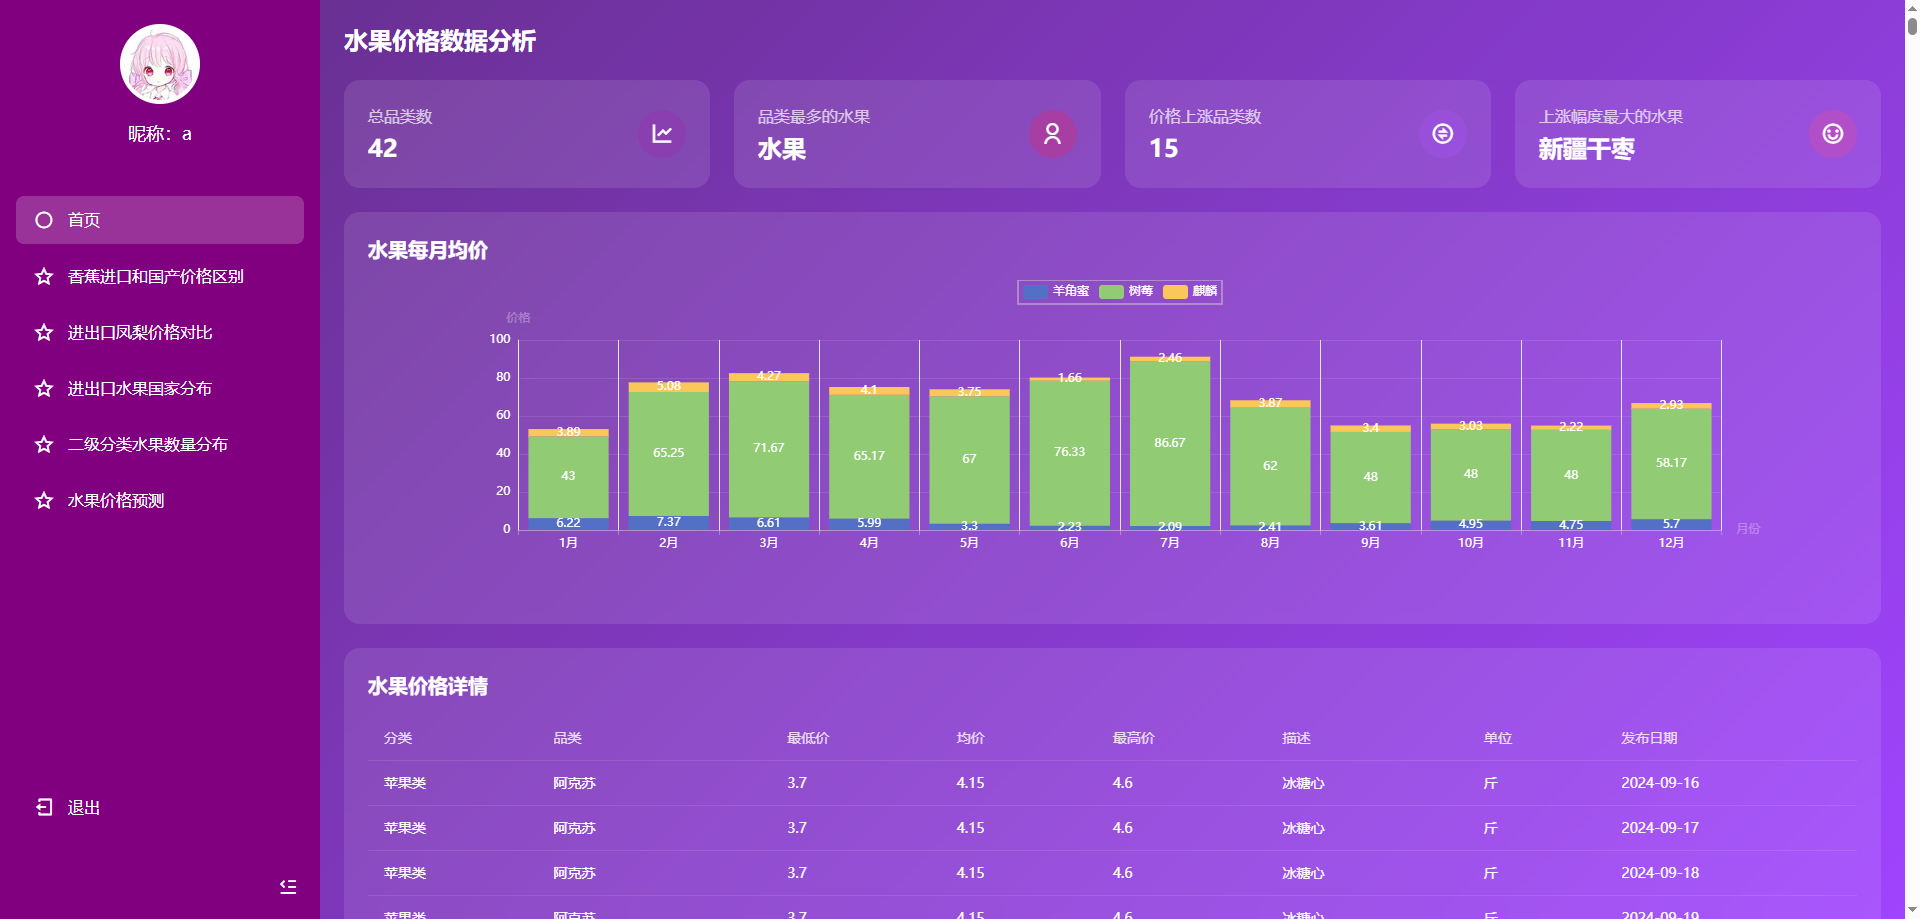Screen dimensions: 1920x919
Task: Click the 均价 column header
Action: (x=971, y=738)
